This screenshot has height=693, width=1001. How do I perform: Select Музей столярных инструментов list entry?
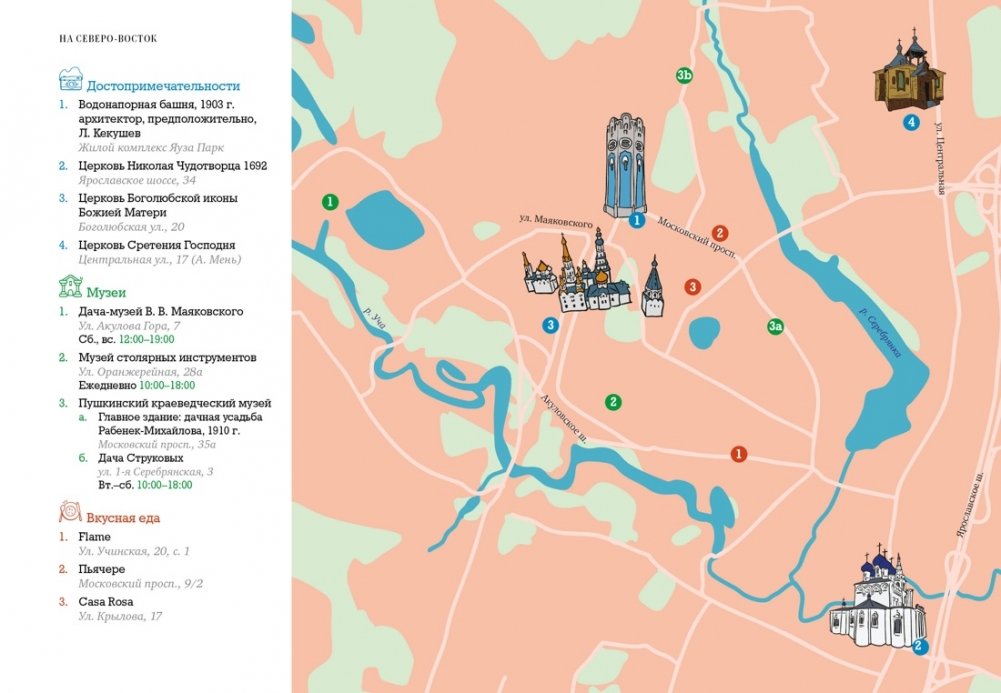[167, 357]
